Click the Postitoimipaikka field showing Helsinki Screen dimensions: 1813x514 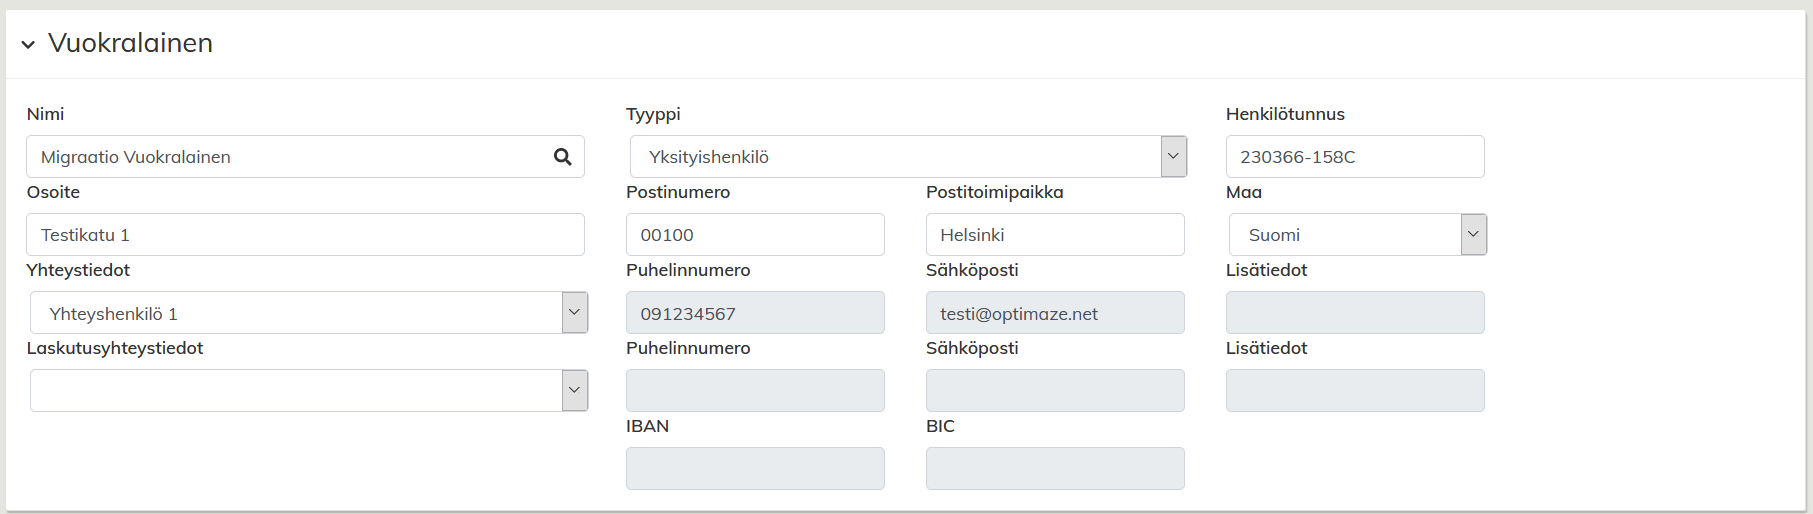pyautogui.click(x=1055, y=235)
